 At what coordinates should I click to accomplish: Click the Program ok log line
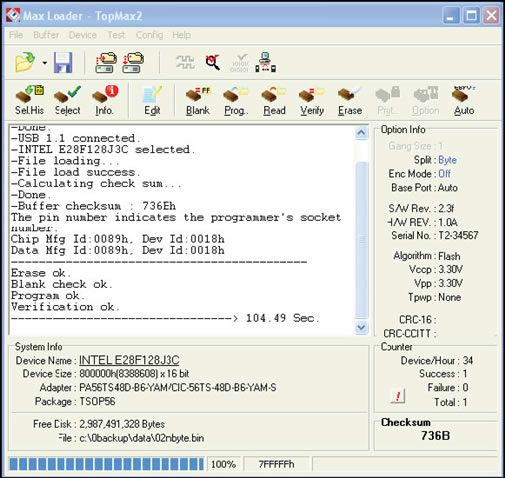coord(48,295)
